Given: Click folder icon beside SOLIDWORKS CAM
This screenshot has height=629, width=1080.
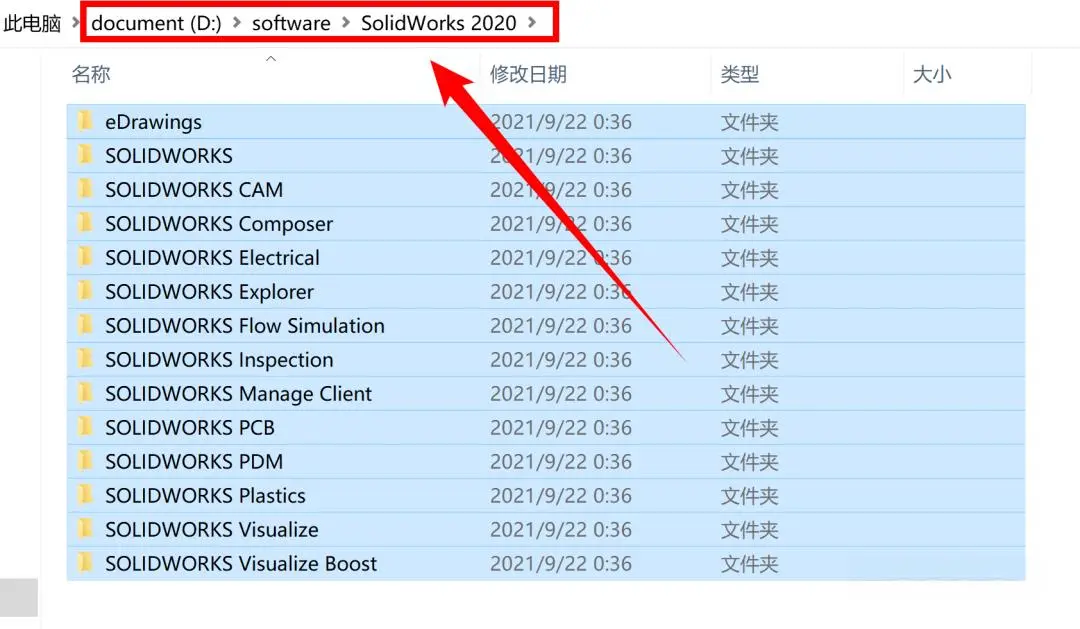Looking at the screenshot, I should pos(85,189).
